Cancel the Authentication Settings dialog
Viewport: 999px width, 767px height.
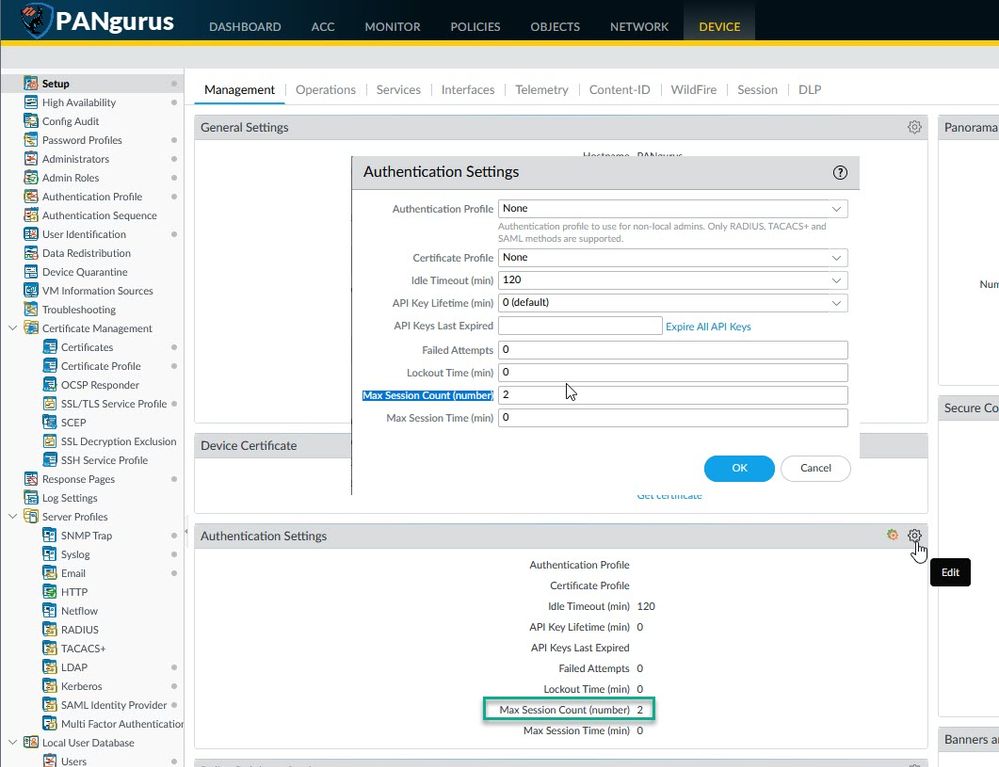[815, 468]
